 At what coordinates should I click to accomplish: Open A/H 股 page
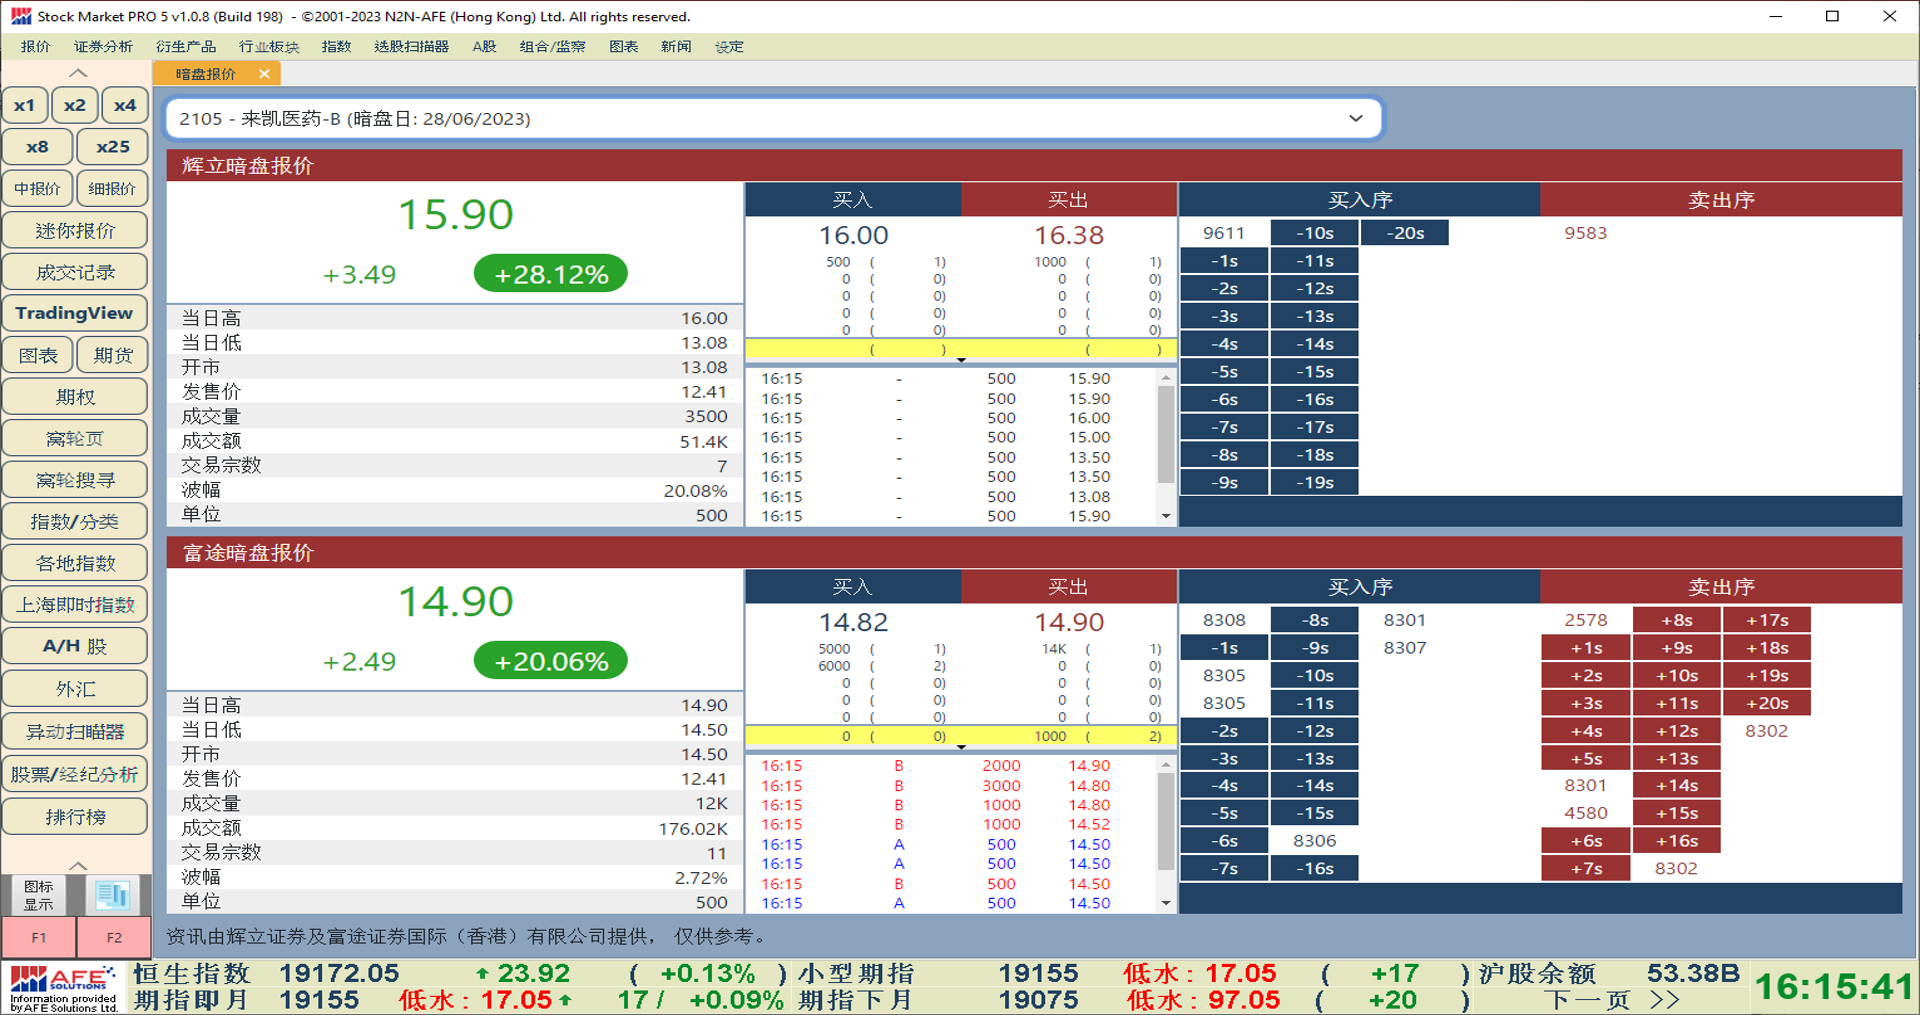(x=75, y=647)
